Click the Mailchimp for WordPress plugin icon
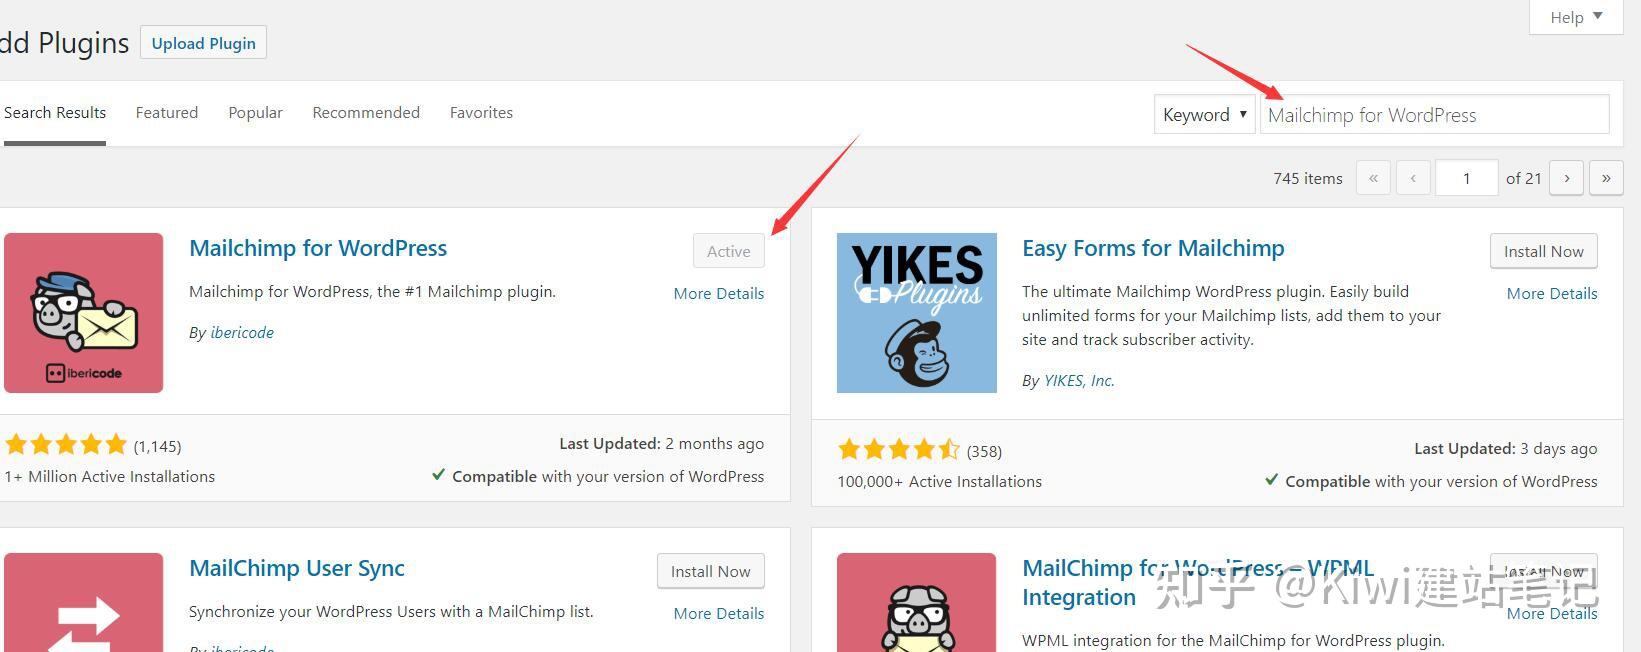 pos(83,313)
